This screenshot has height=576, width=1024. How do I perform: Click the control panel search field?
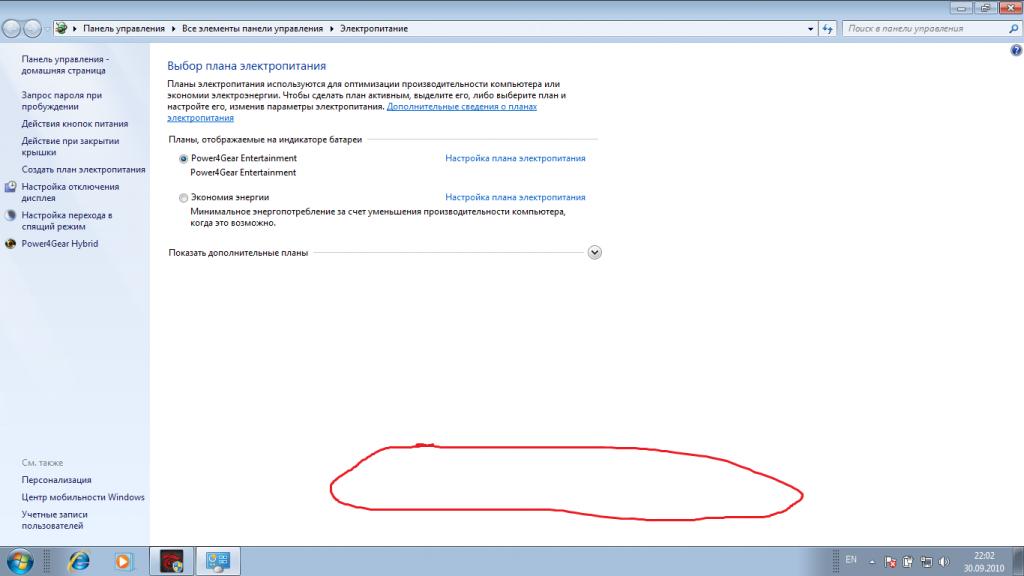click(920, 29)
